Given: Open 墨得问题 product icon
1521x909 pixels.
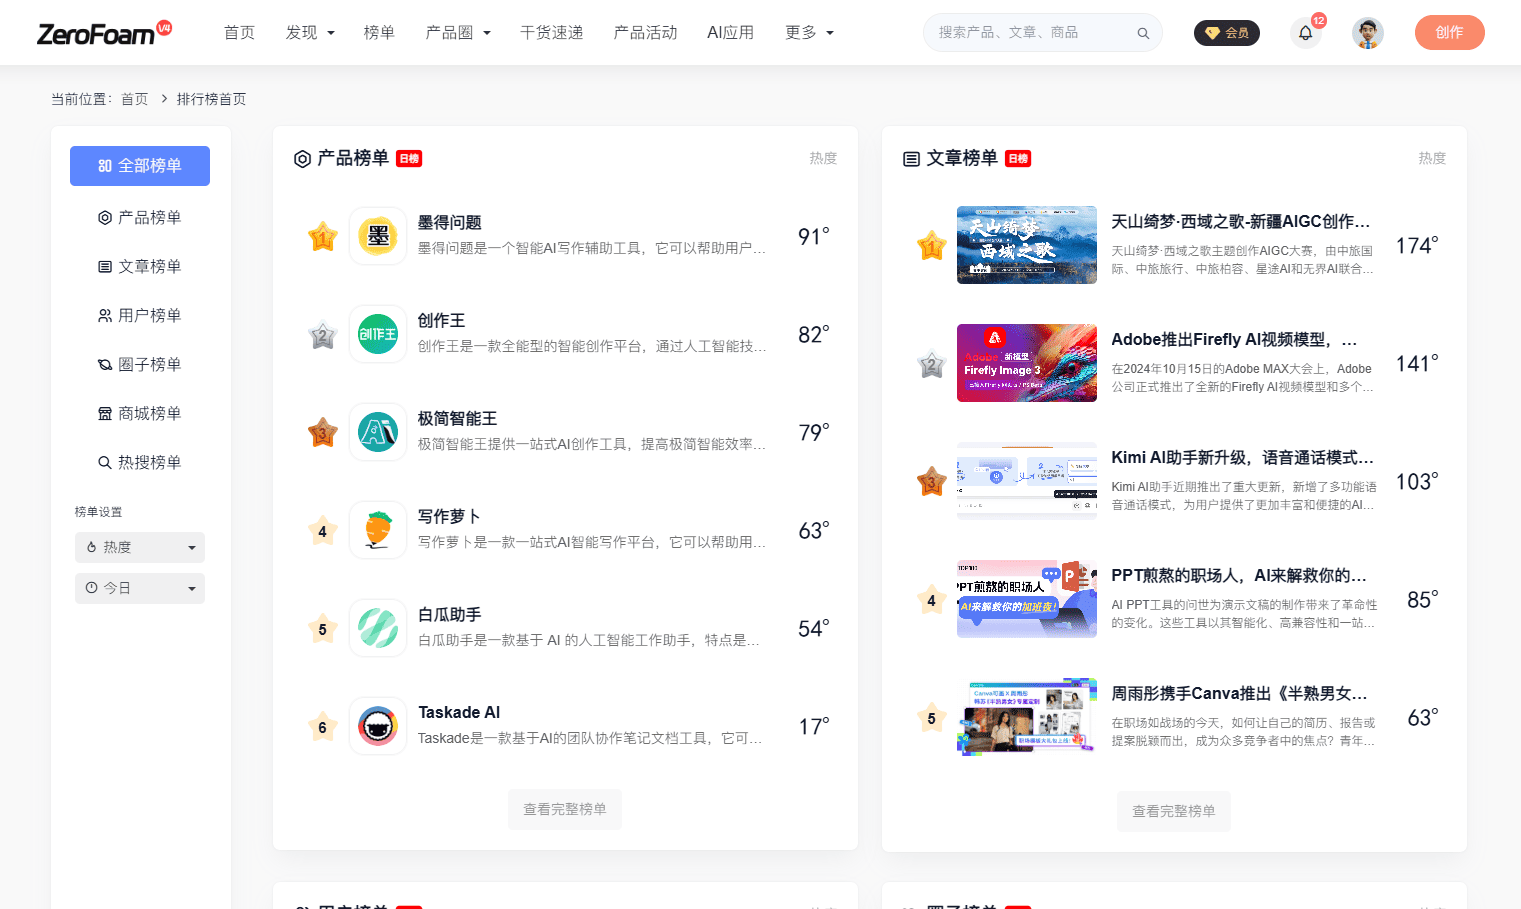Looking at the screenshot, I should [x=378, y=236].
